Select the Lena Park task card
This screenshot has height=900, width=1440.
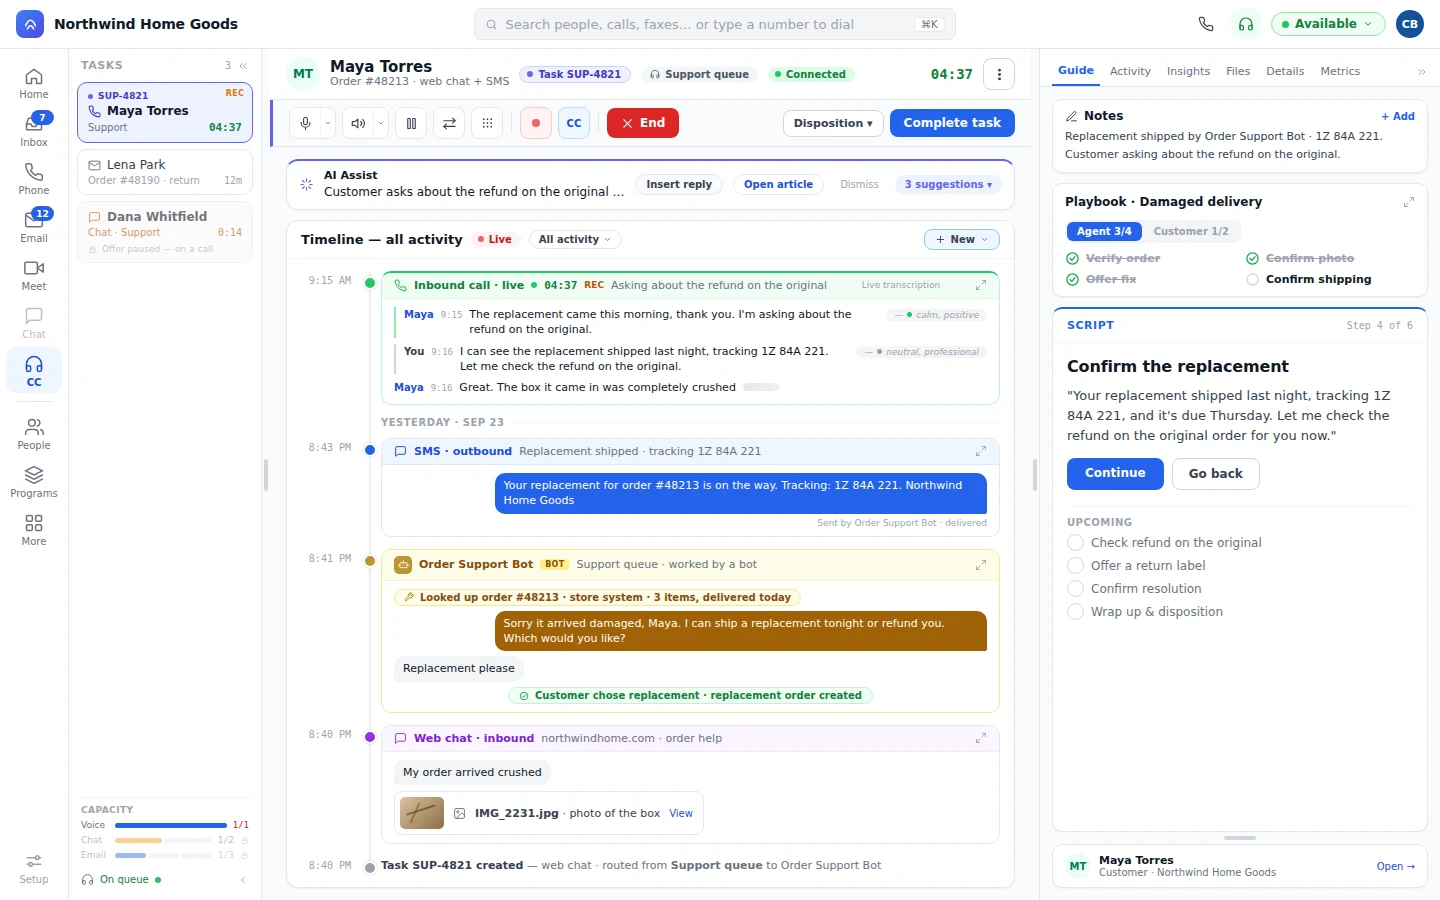tap(165, 172)
